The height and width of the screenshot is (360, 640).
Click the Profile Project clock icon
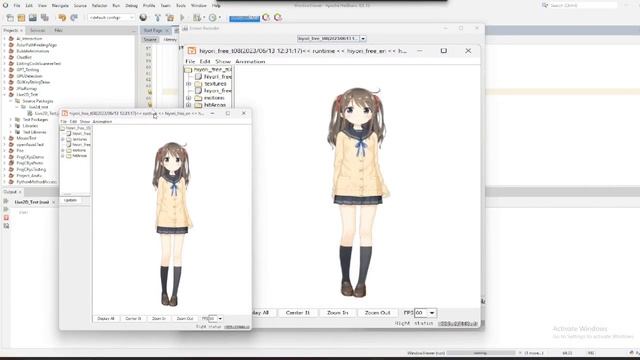pos(213,18)
